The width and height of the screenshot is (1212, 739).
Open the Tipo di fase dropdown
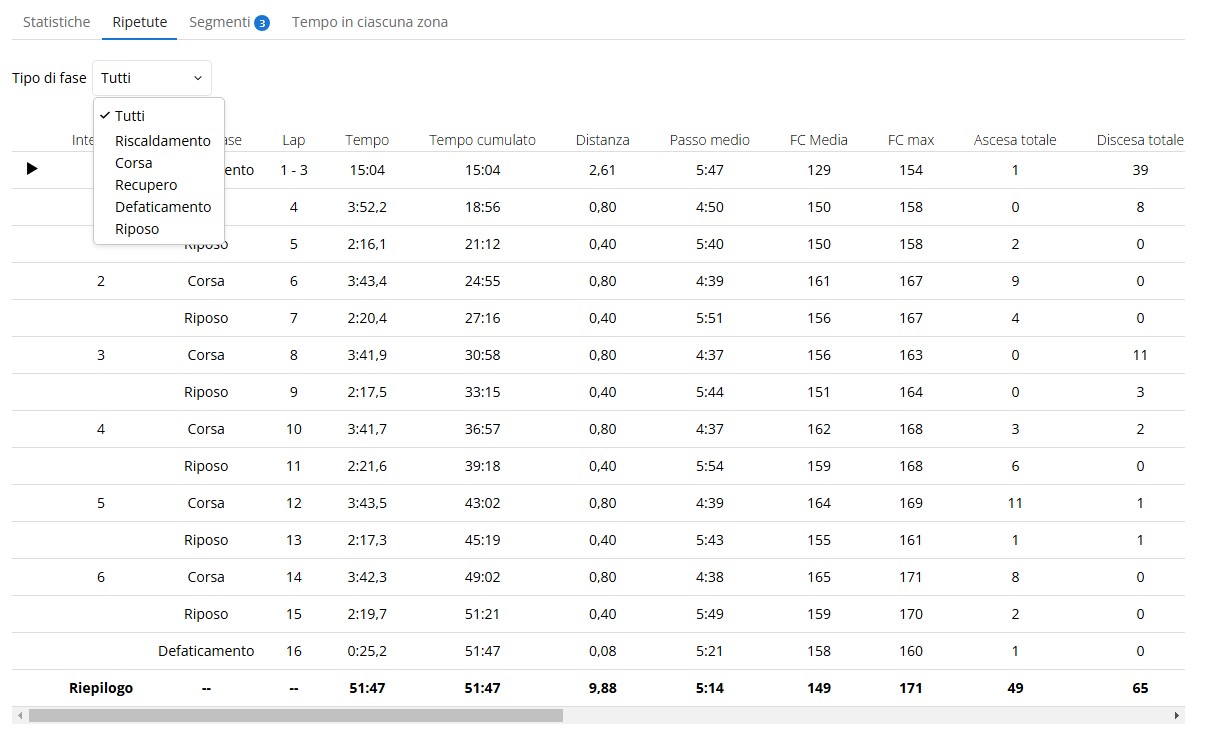[152, 78]
